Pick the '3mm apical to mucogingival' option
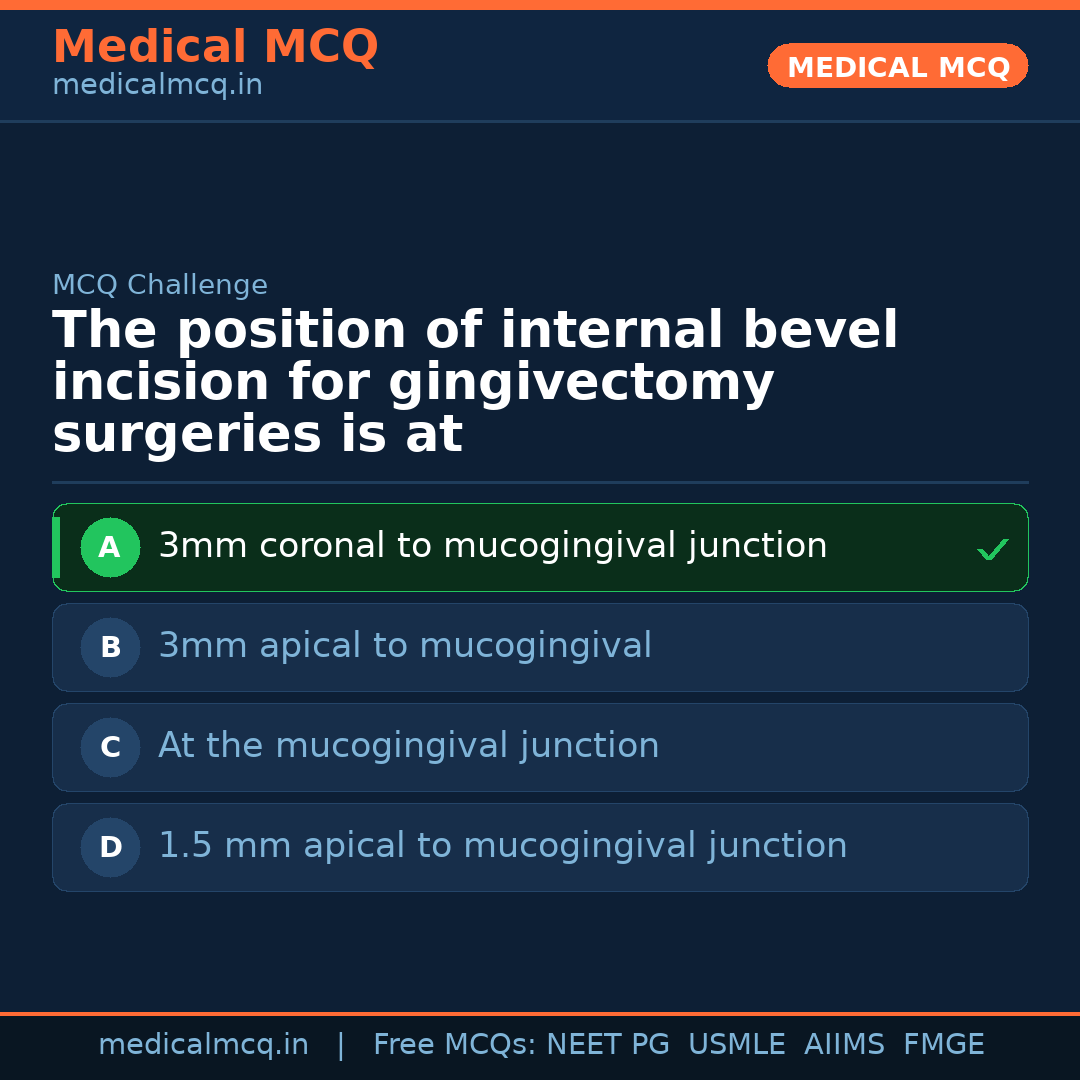 (405, 647)
